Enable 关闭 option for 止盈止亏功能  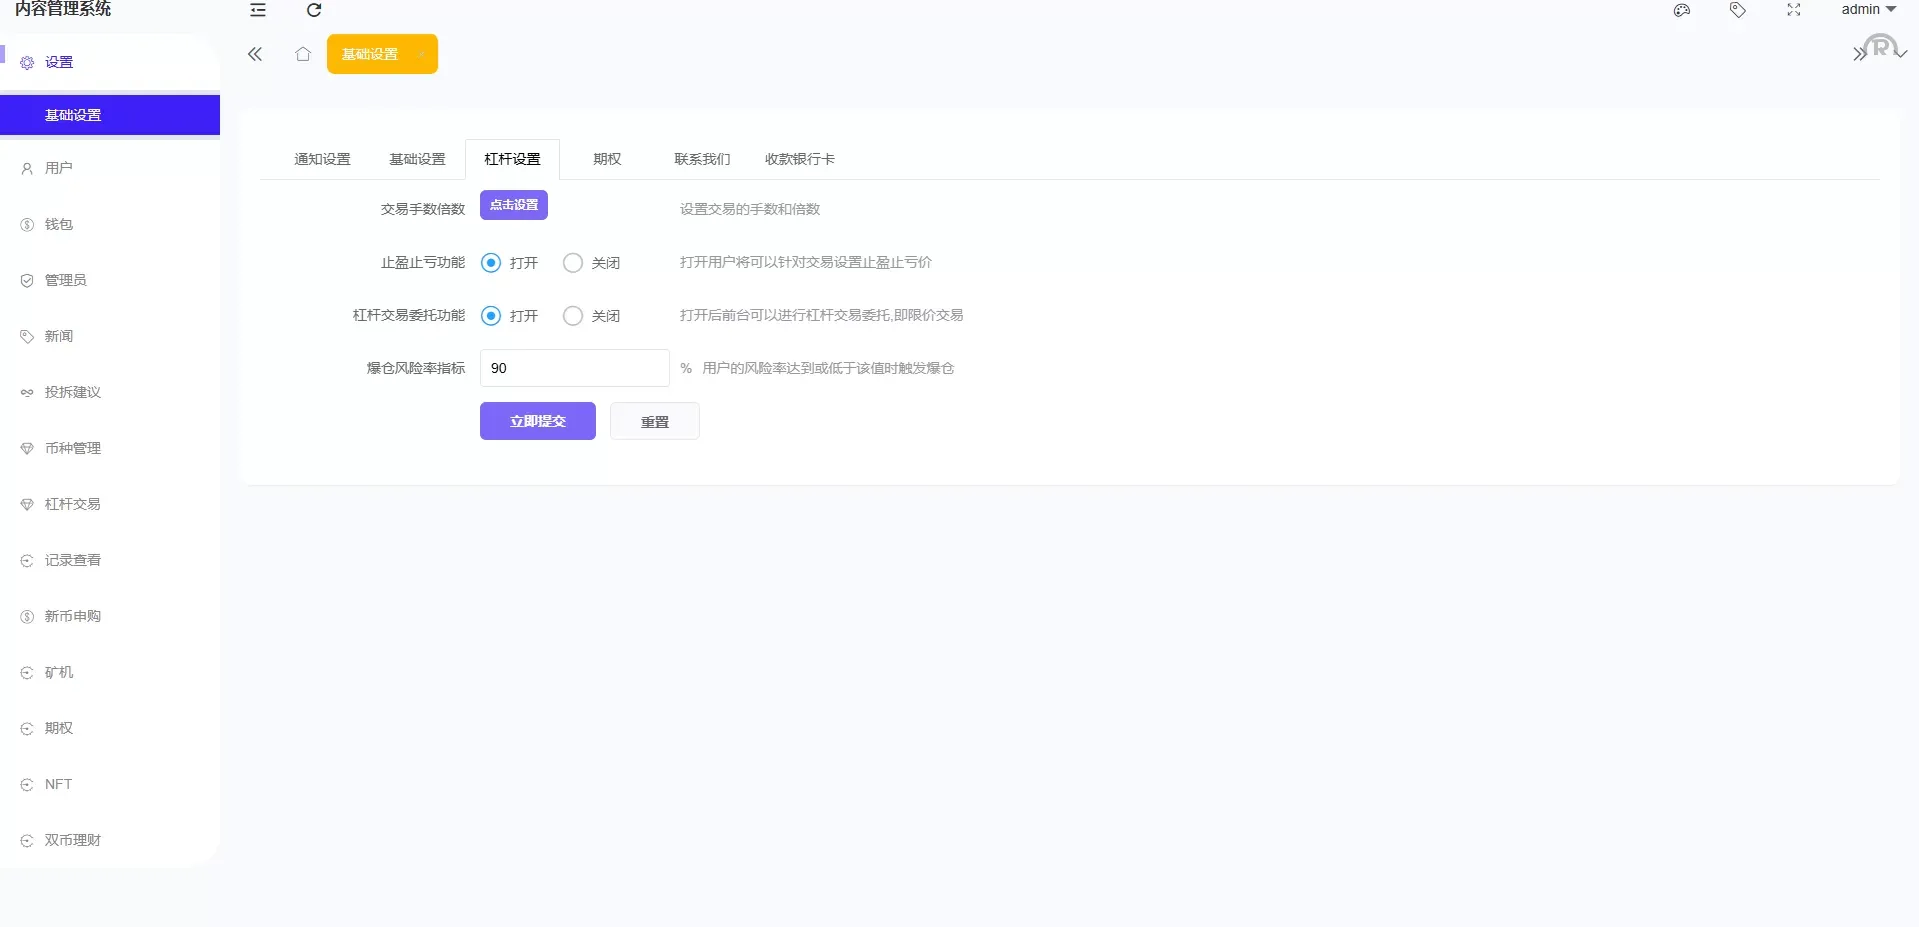pos(572,262)
